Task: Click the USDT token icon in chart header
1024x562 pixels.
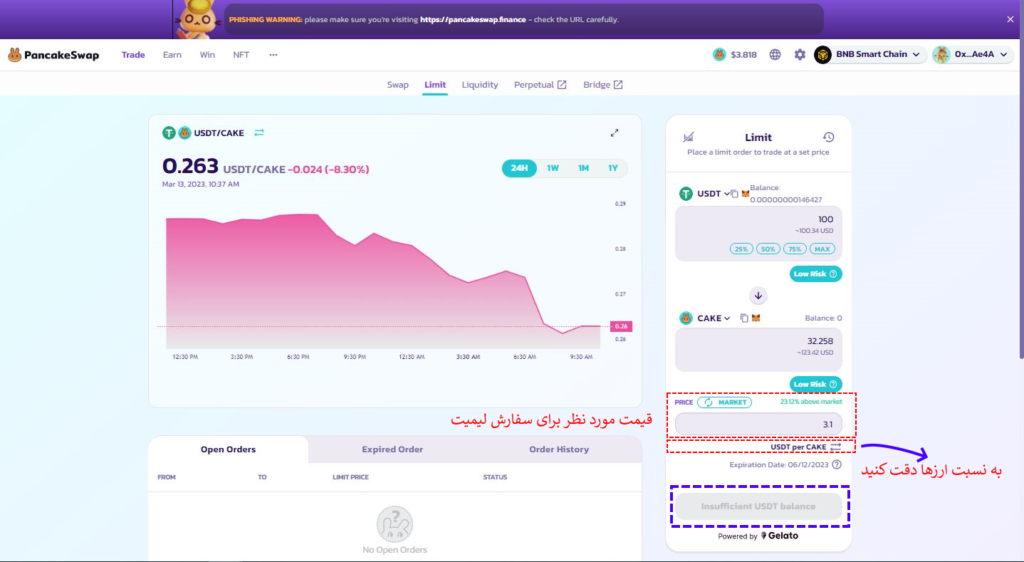Action: (169, 133)
